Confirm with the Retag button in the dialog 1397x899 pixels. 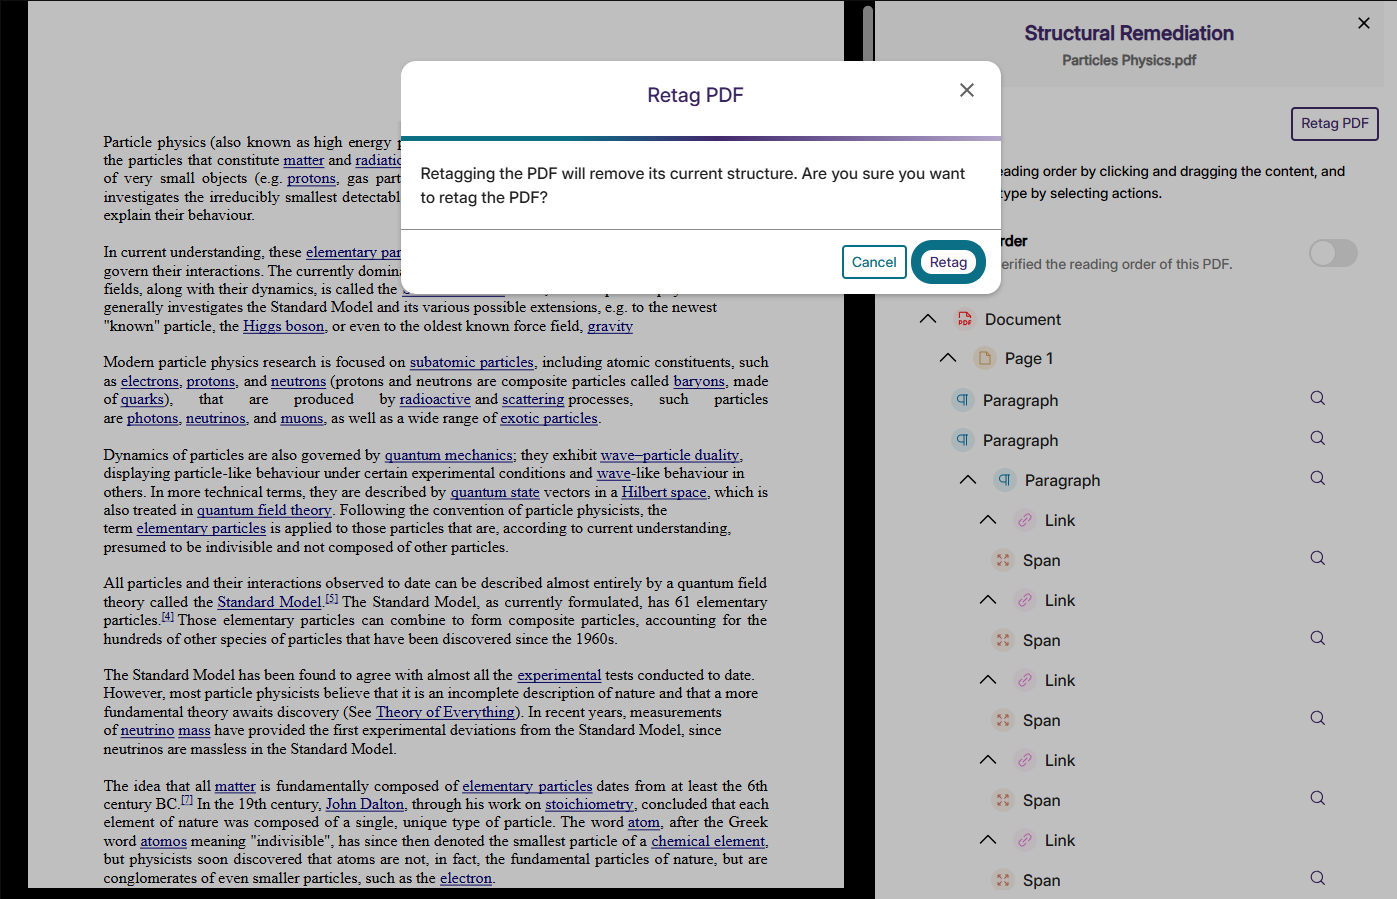tap(948, 262)
